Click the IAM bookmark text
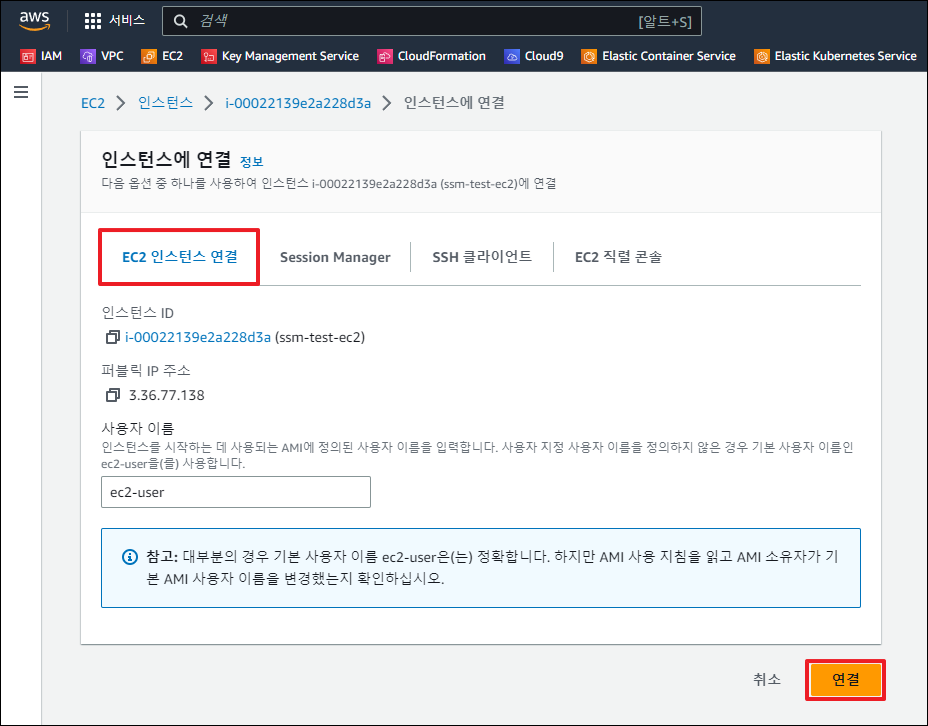Screen dimensions: 928x726 coord(51,56)
